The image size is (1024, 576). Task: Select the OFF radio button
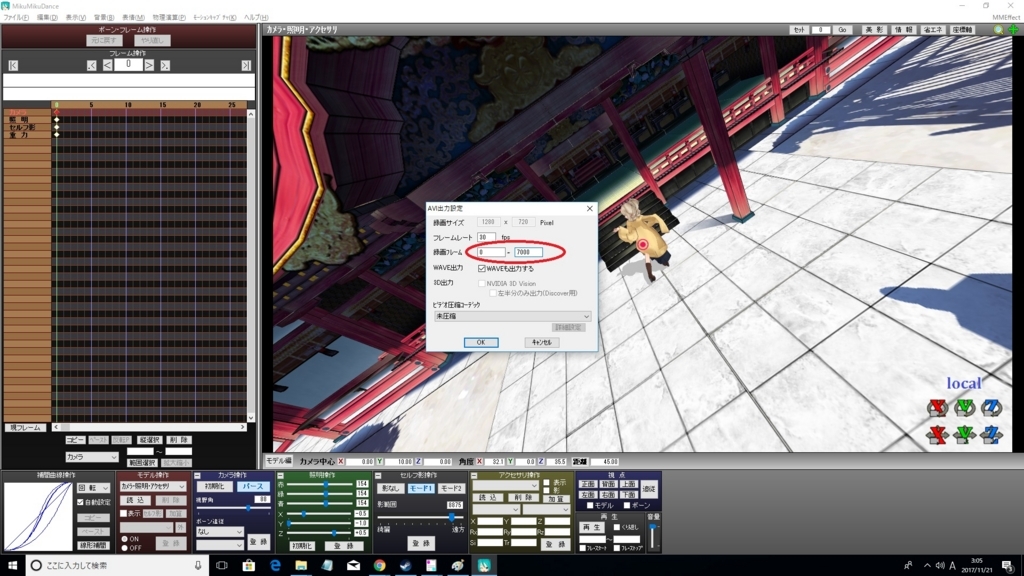(x=124, y=548)
